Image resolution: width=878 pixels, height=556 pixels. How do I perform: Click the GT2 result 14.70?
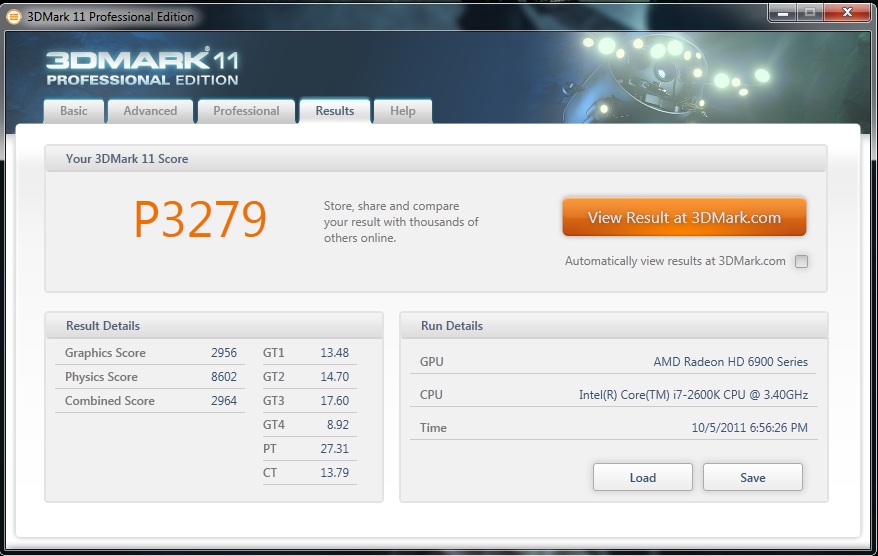pyautogui.click(x=334, y=377)
